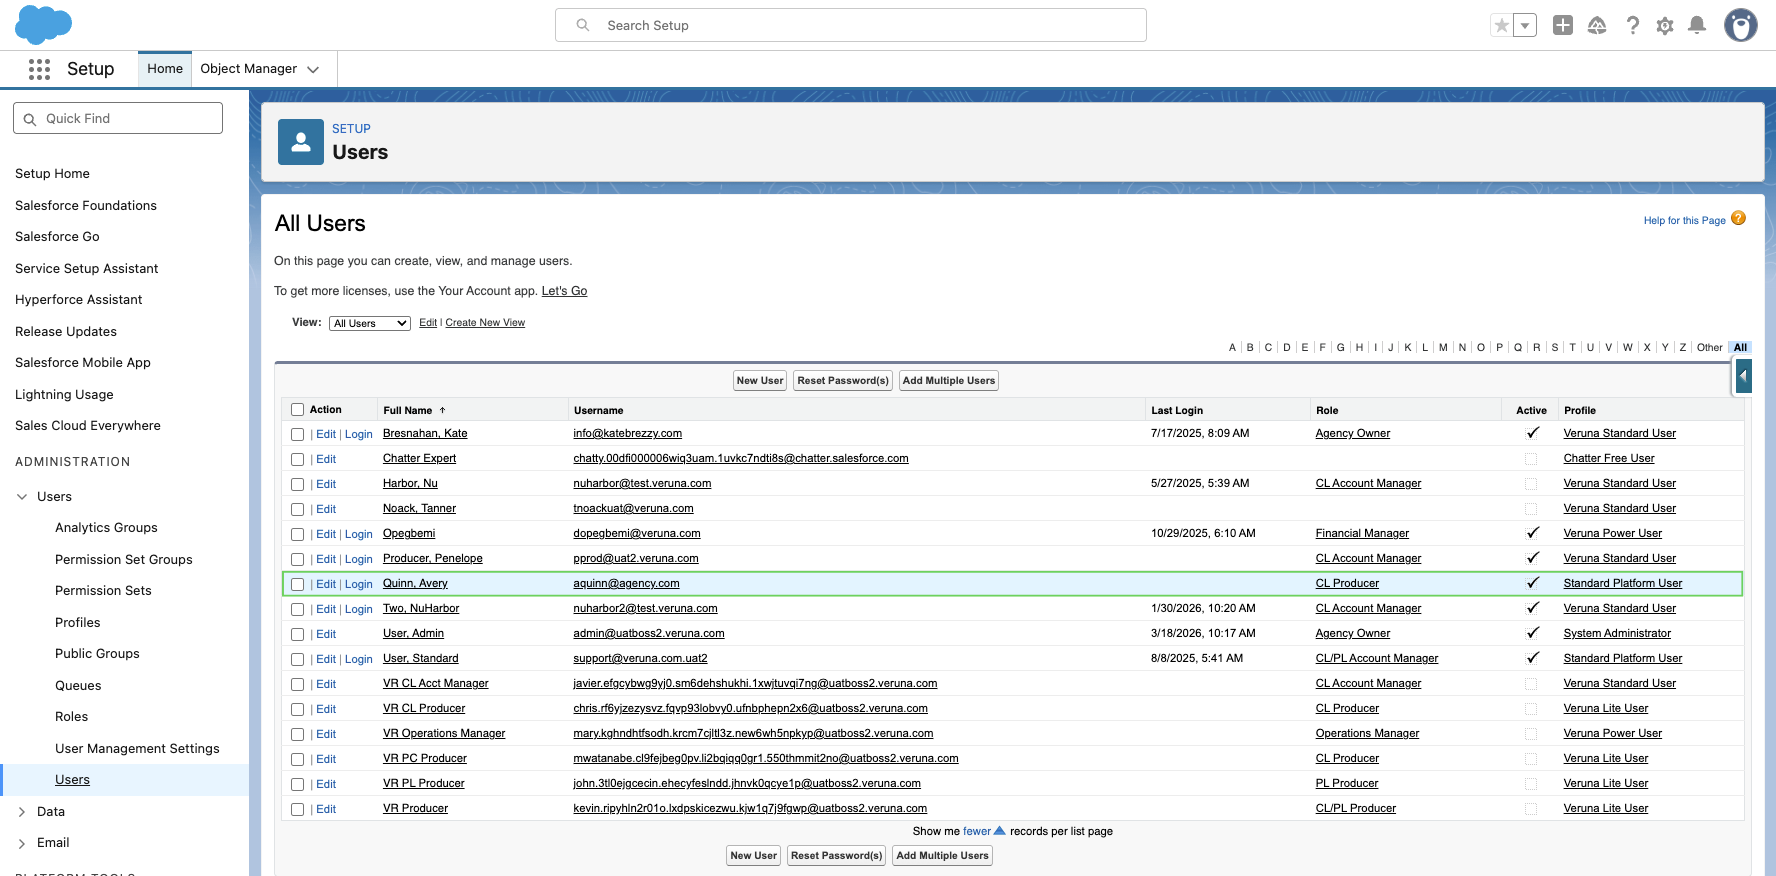Collapse the Users tree section
Screen dimensions: 1776x876
pyautogui.click(x=22, y=496)
